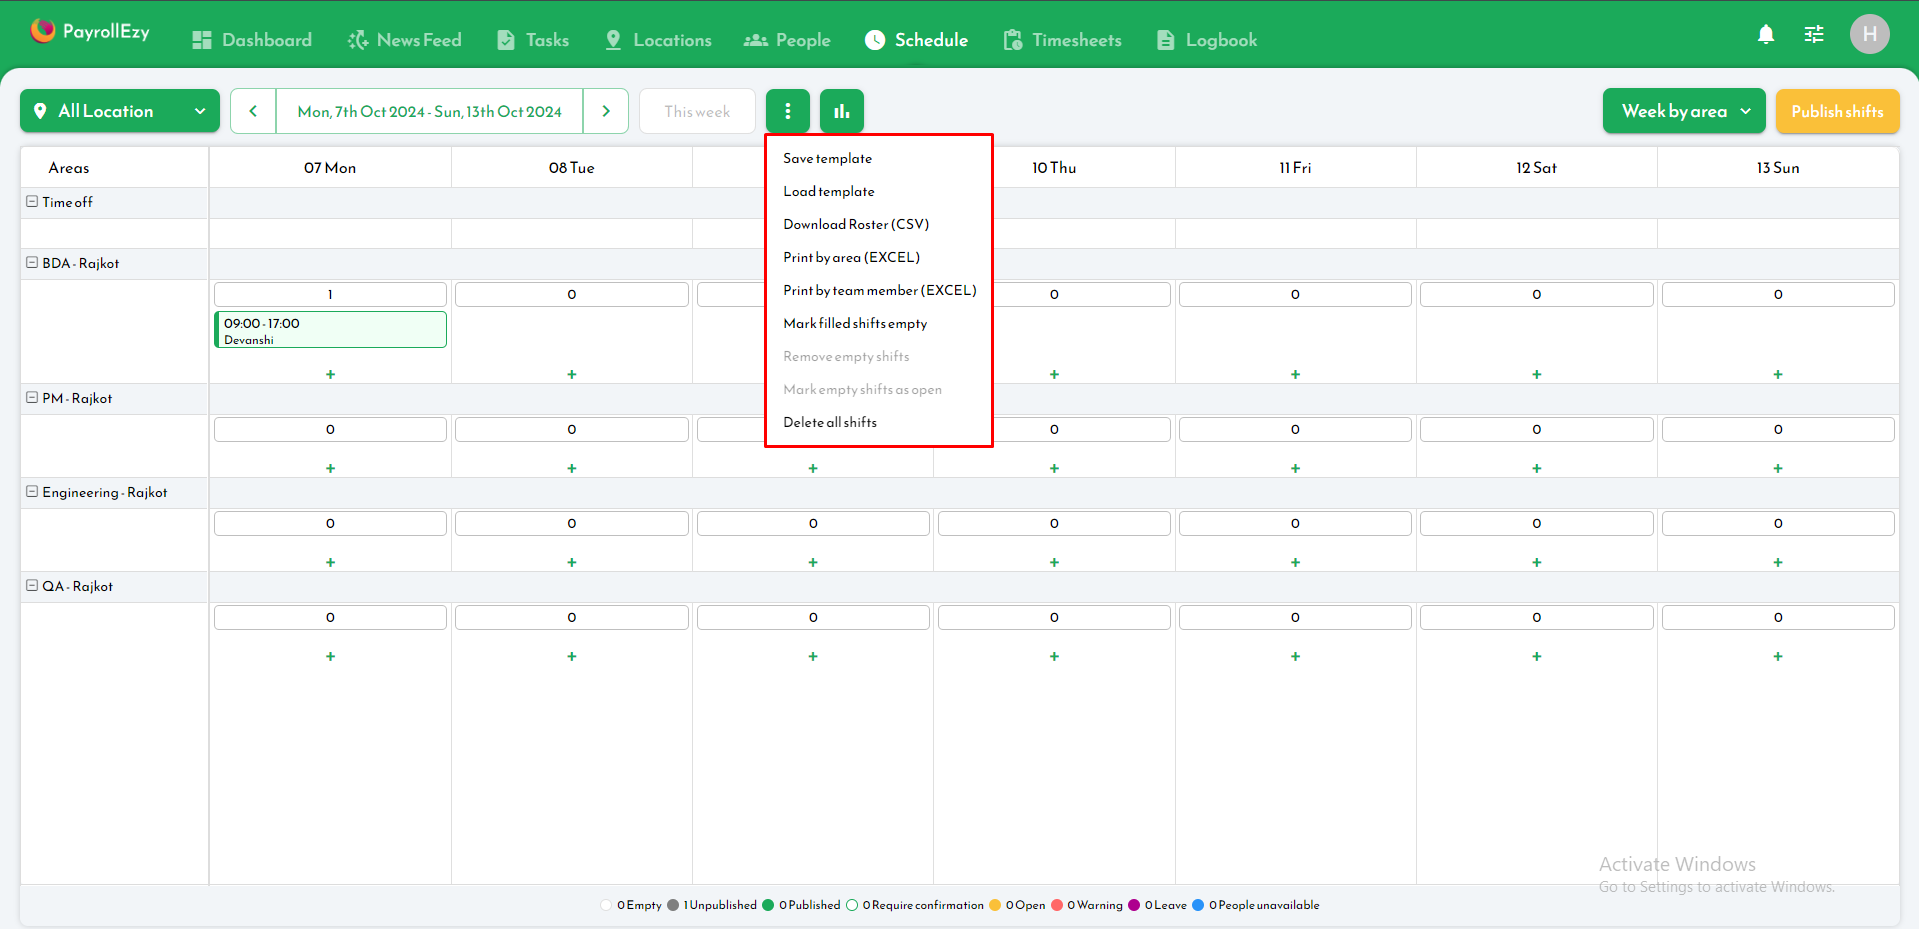
Task: Navigate to the People section
Action: 787,40
